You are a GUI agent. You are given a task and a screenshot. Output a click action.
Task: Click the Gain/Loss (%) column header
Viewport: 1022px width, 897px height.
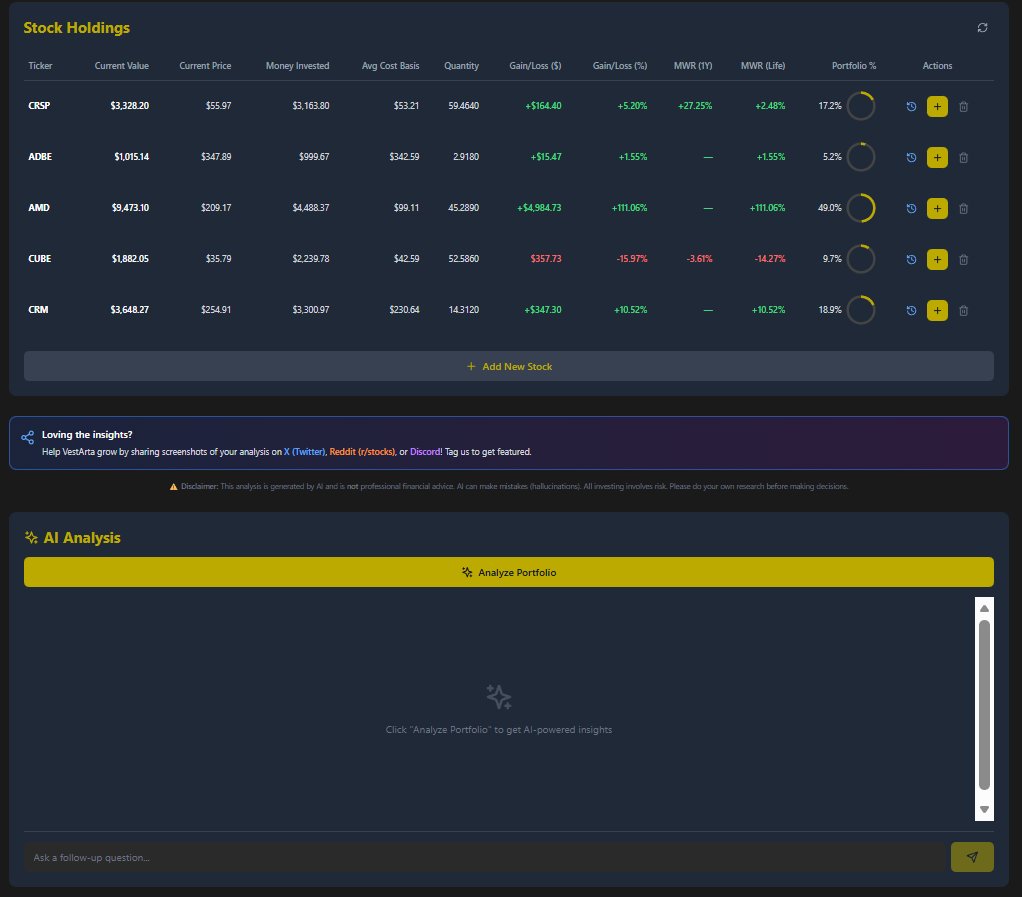click(620, 66)
